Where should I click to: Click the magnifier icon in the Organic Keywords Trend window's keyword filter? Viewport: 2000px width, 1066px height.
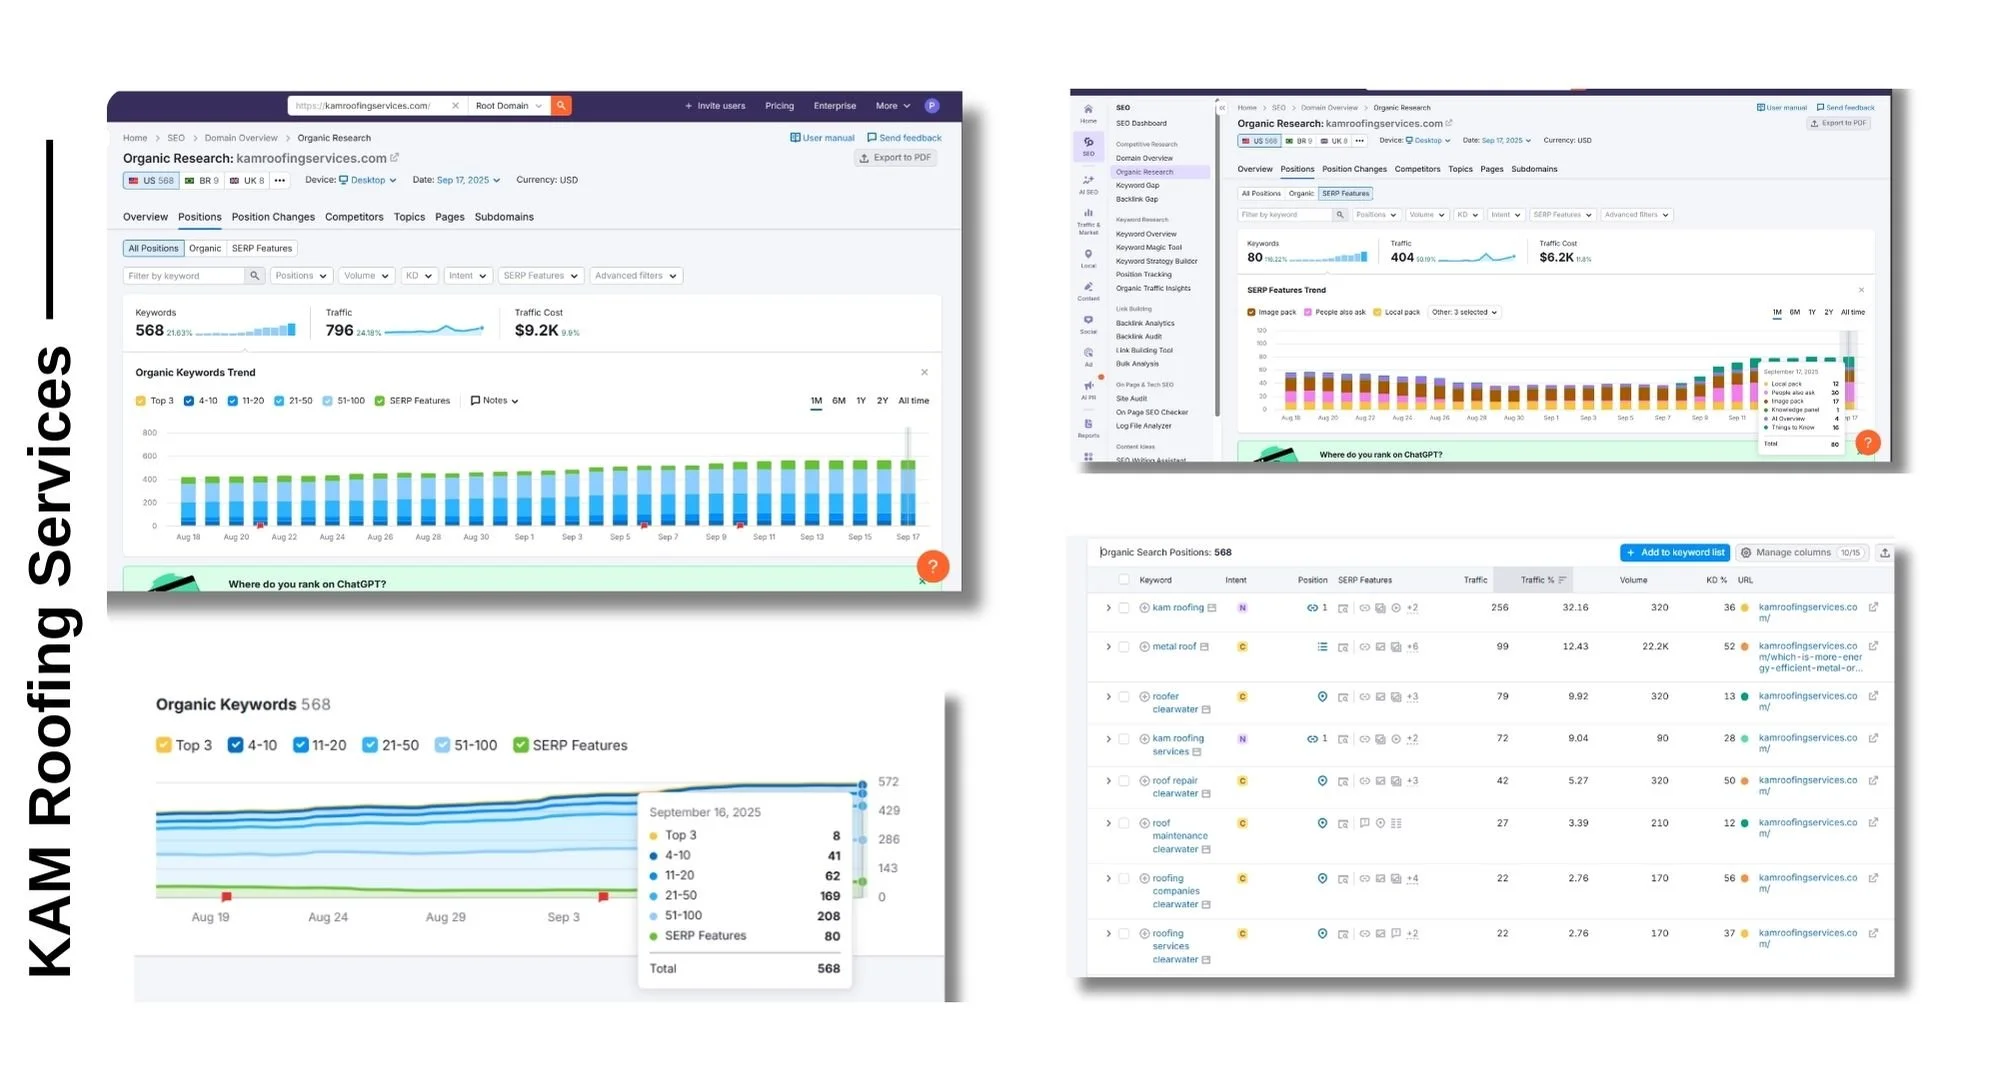click(x=255, y=276)
